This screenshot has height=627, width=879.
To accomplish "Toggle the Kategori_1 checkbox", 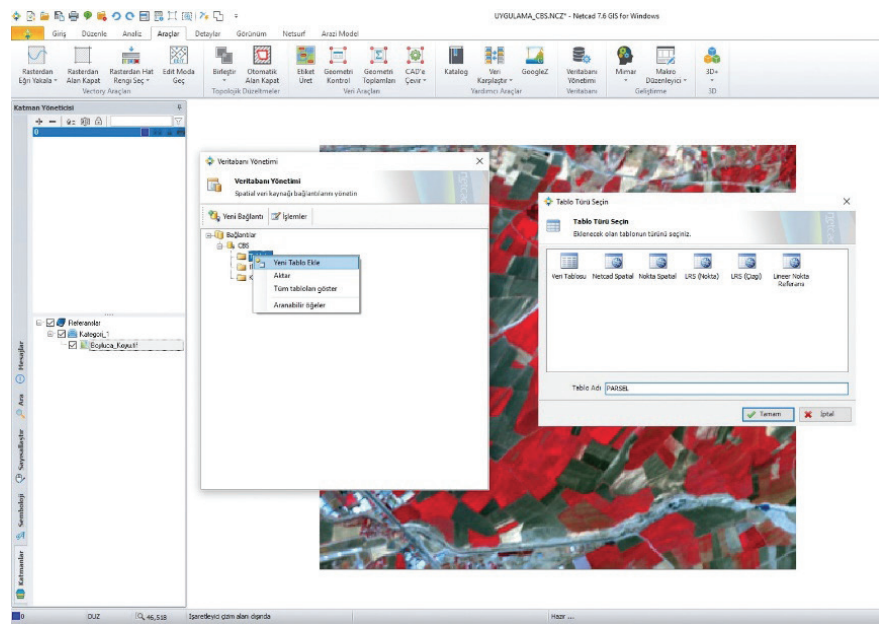I will (x=61, y=334).
